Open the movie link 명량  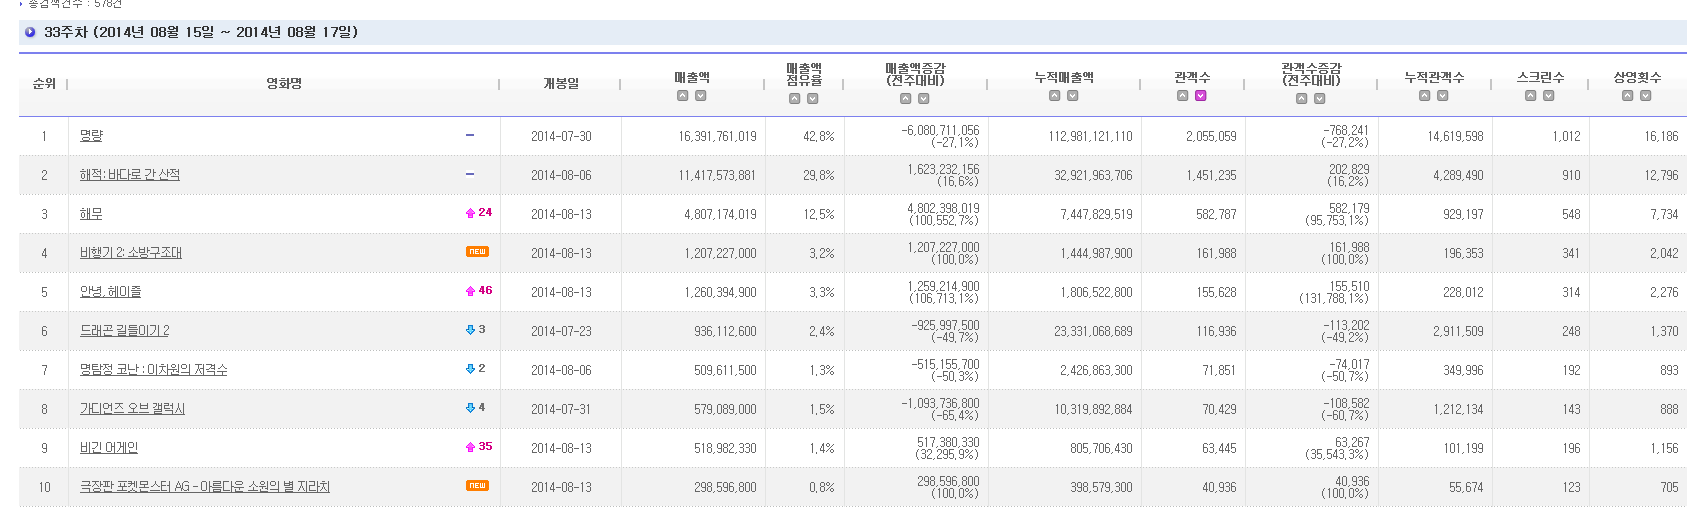(91, 136)
